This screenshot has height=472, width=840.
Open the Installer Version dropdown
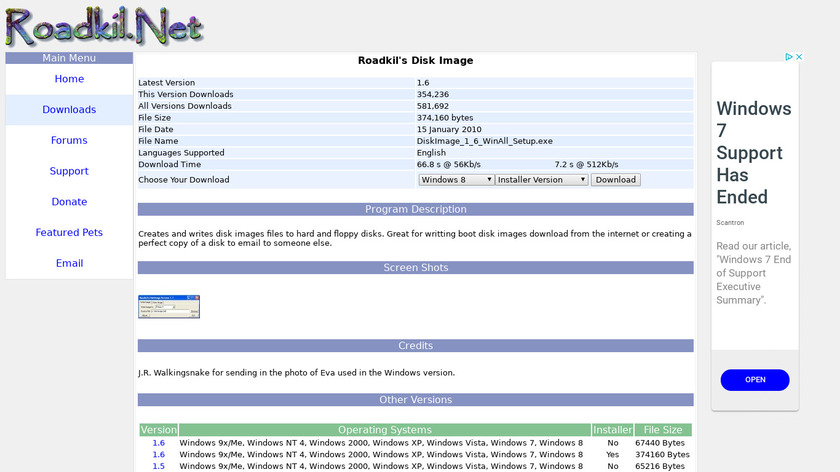click(x=542, y=180)
